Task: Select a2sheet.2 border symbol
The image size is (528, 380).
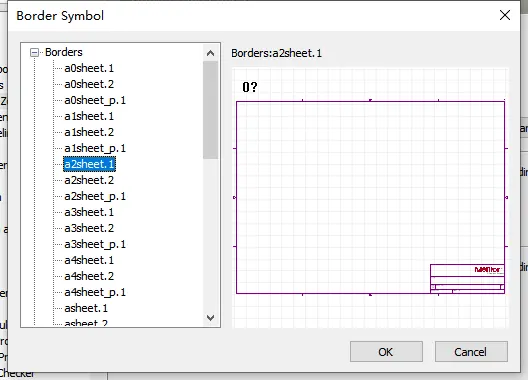Action: tap(89, 180)
